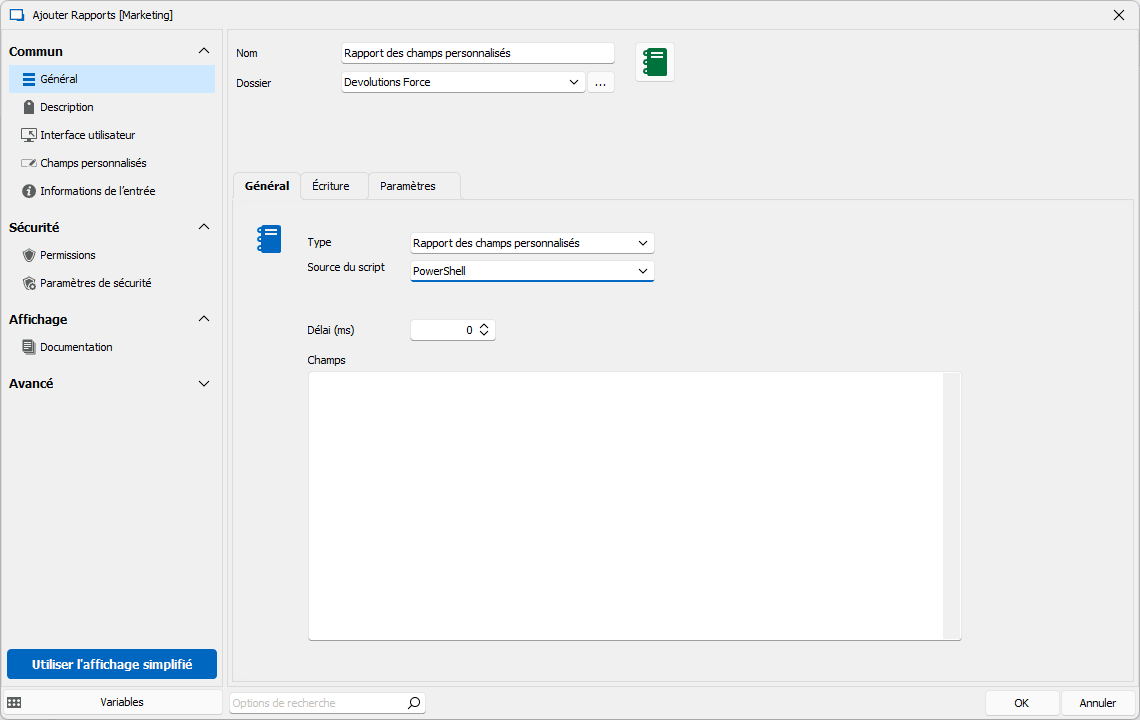Click the Général sidebar icon

coord(29,79)
